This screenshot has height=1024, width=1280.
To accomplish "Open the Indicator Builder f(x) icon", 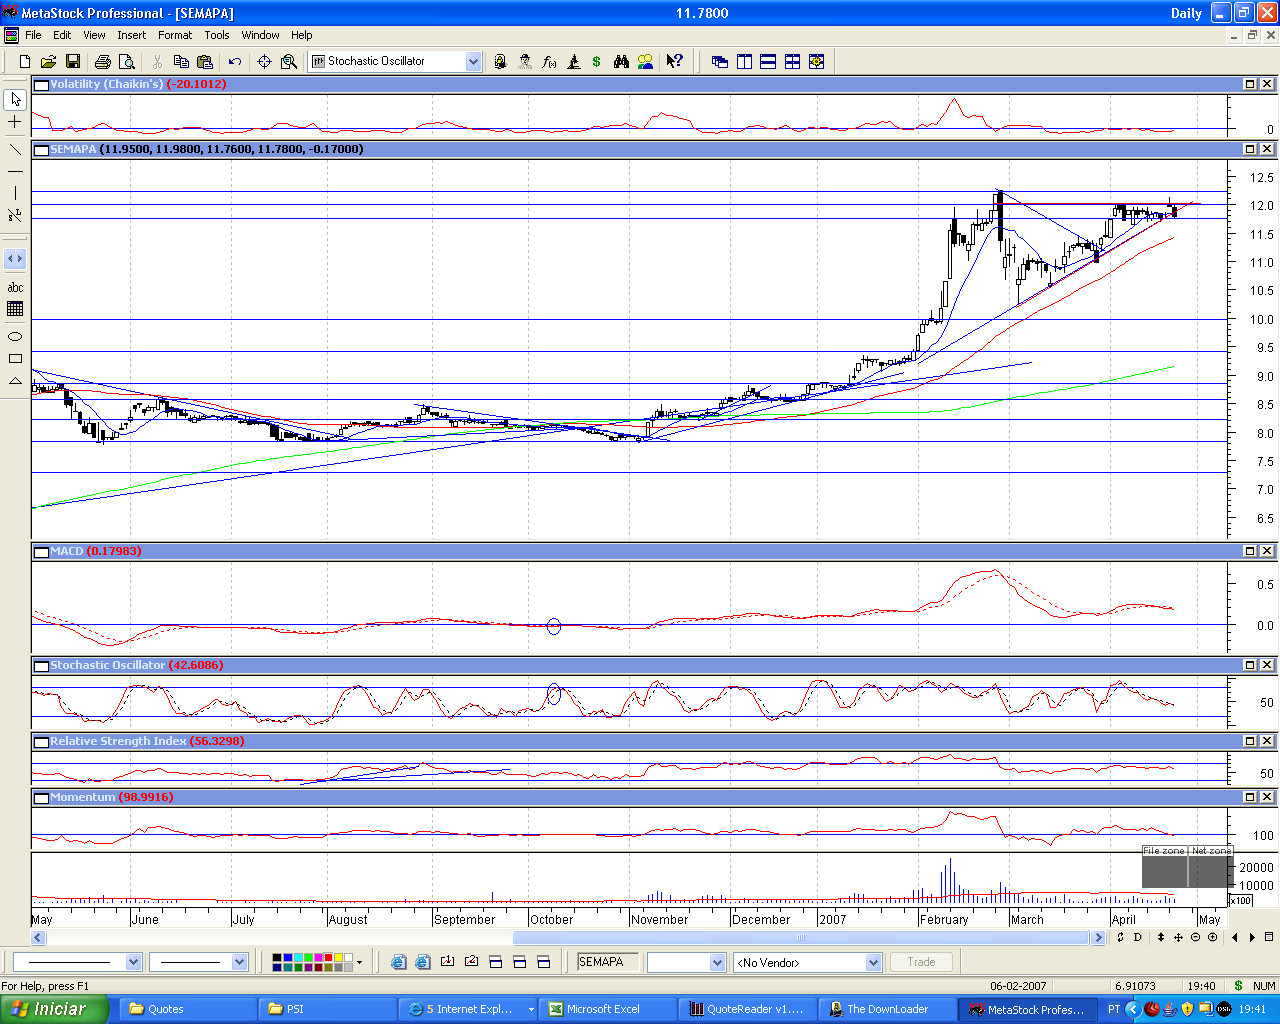I will pyautogui.click(x=549, y=61).
